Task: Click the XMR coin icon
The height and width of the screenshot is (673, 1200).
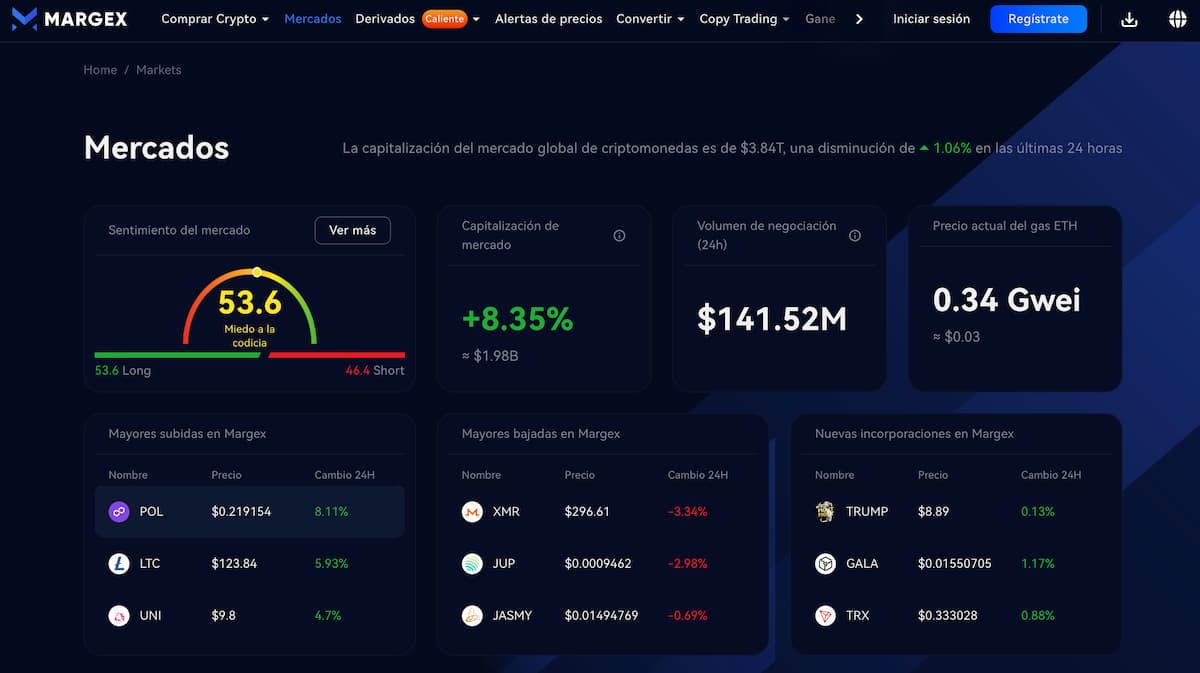Action: [x=472, y=511]
